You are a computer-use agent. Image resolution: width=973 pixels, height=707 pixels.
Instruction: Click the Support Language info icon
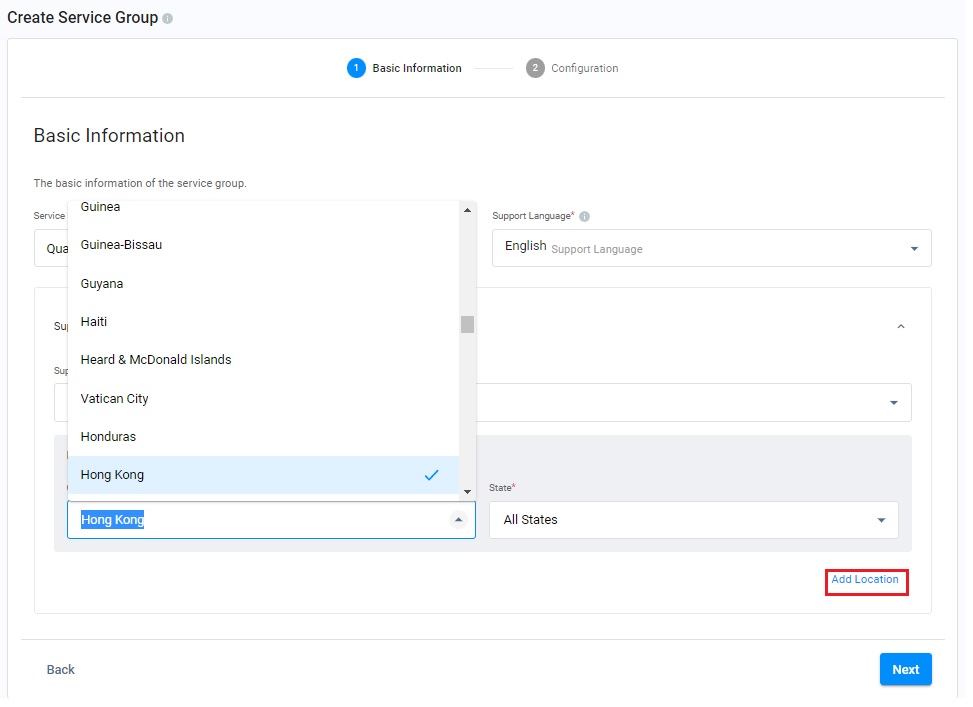point(584,216)
